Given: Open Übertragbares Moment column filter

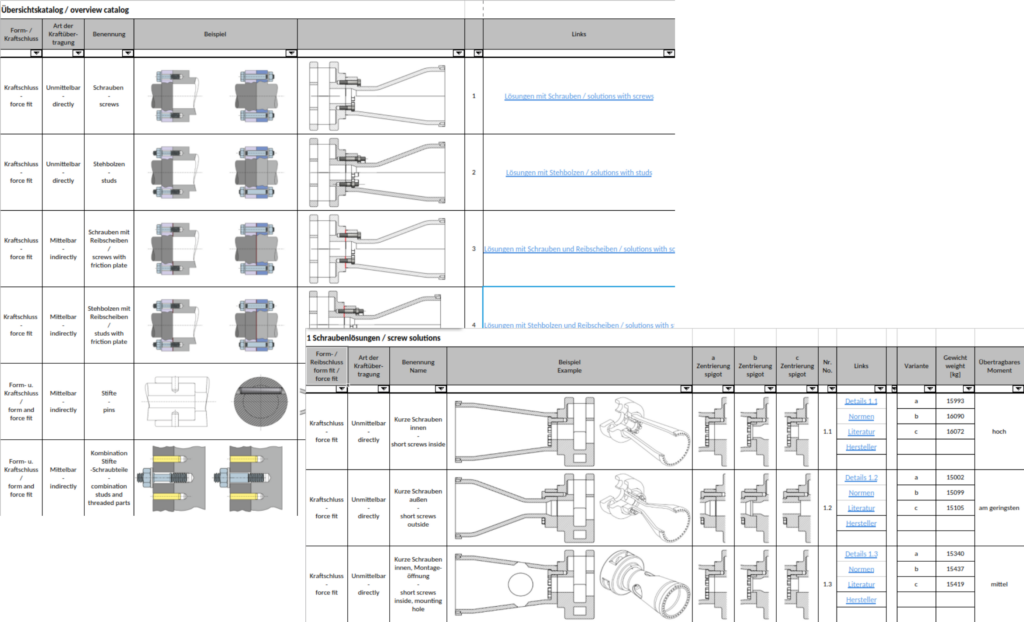Looking at the screenshot, I should (1017, 389).
